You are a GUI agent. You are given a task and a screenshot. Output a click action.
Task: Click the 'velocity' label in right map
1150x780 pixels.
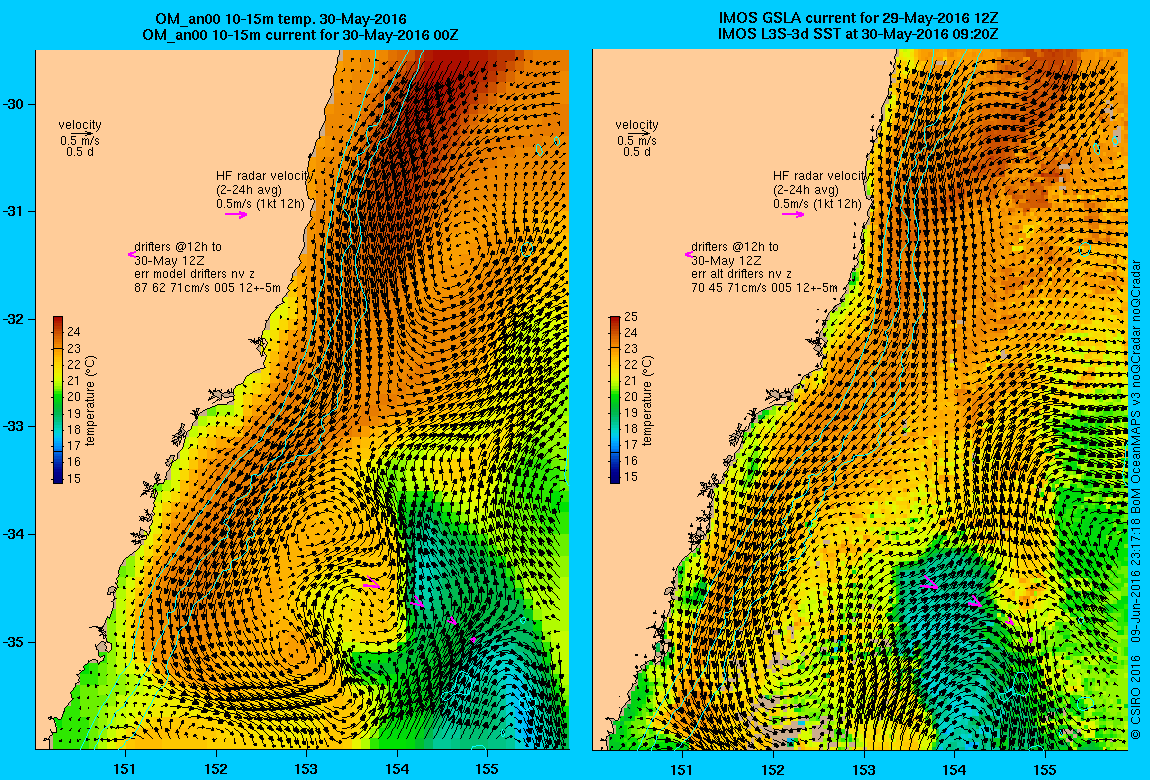(637, 125)
